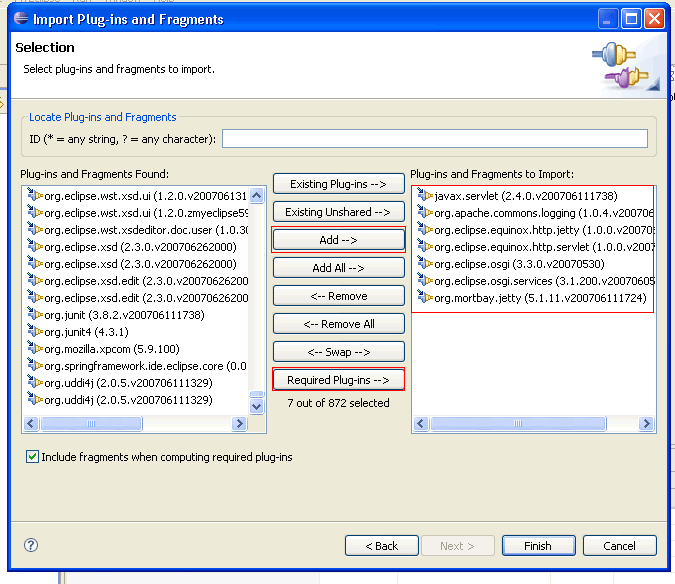Click right arrow of import list horizontal scrollbar

(646, 423)
